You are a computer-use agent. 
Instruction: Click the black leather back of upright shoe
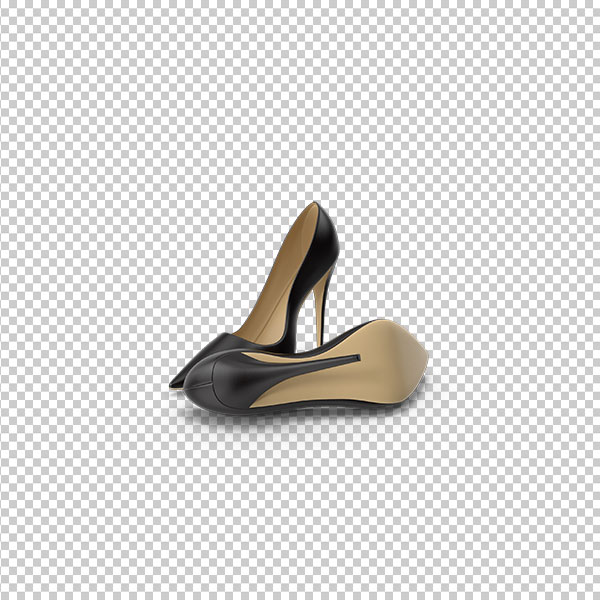click(x=318, y=260)
